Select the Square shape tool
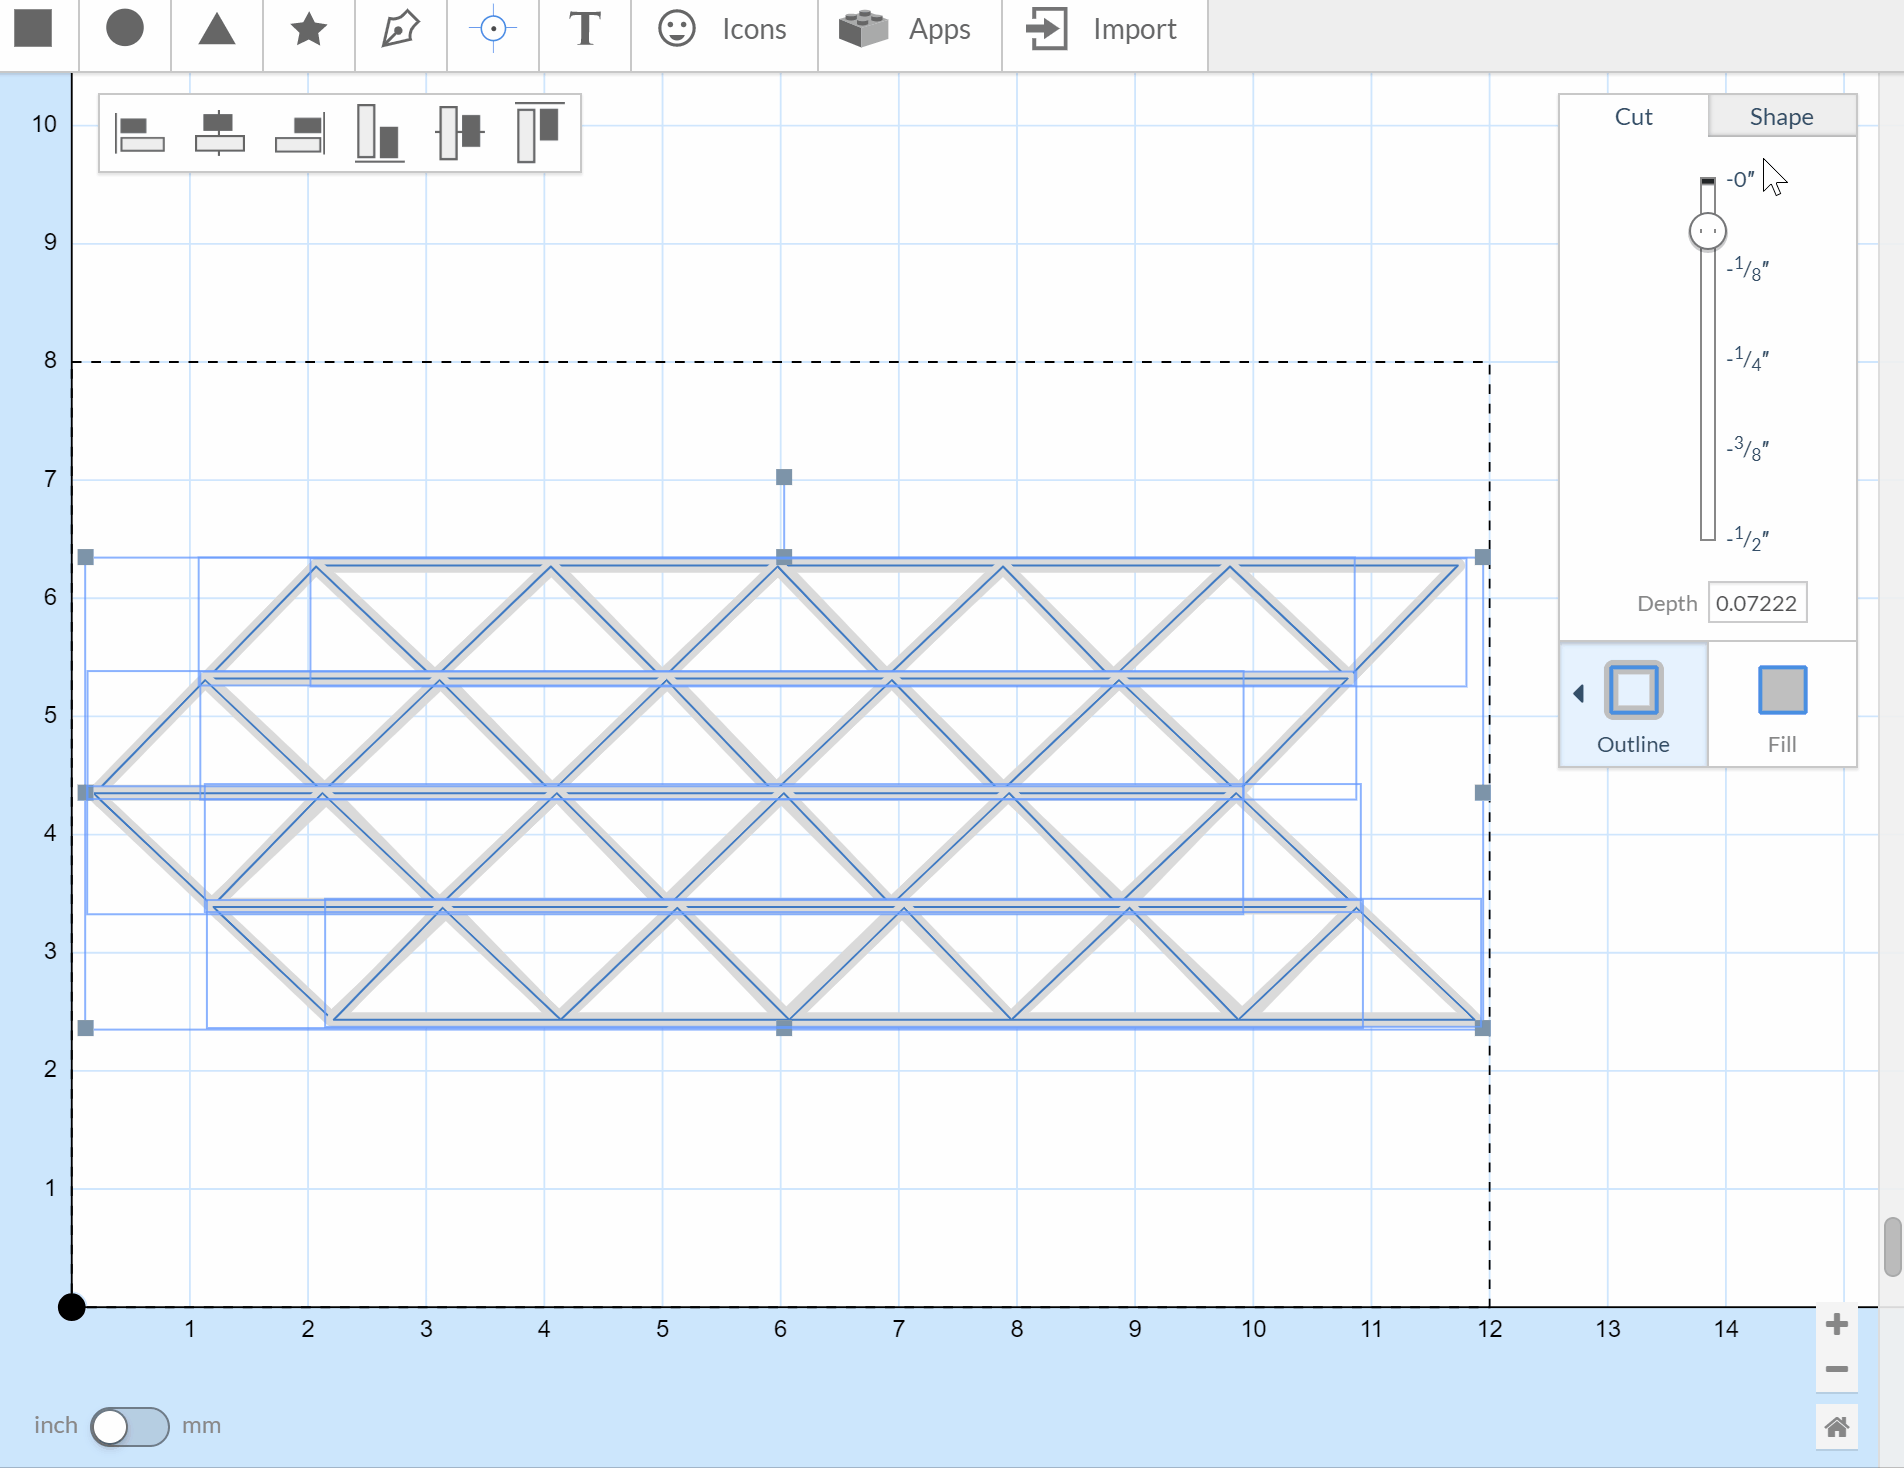 tap(33, 29)
